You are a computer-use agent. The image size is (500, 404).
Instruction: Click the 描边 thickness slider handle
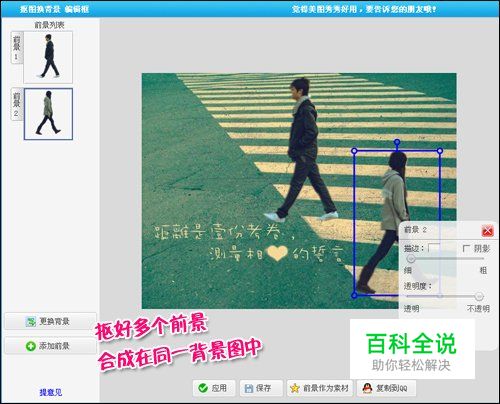411,258
